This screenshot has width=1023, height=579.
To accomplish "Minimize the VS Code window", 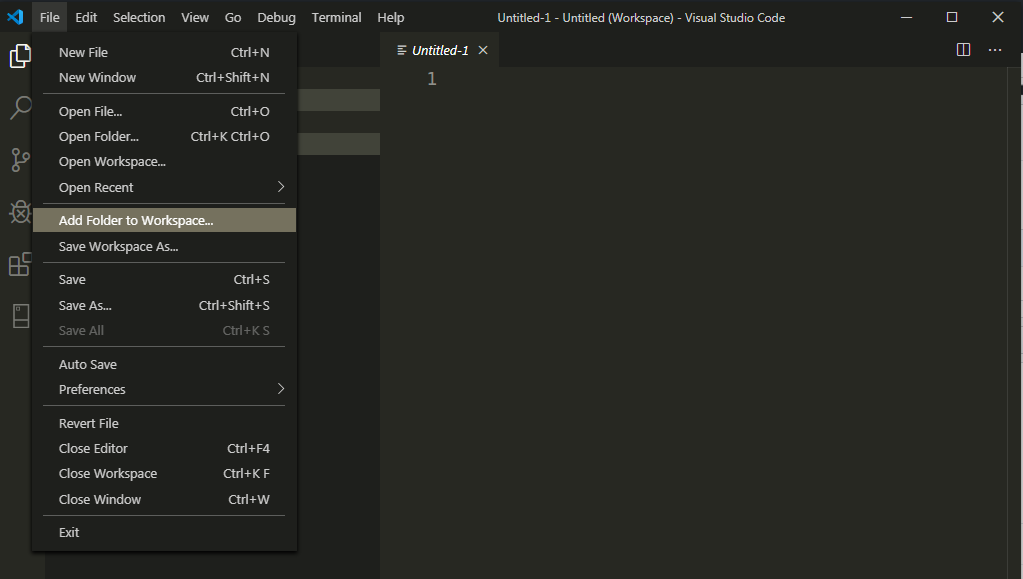I will [906, 18].
